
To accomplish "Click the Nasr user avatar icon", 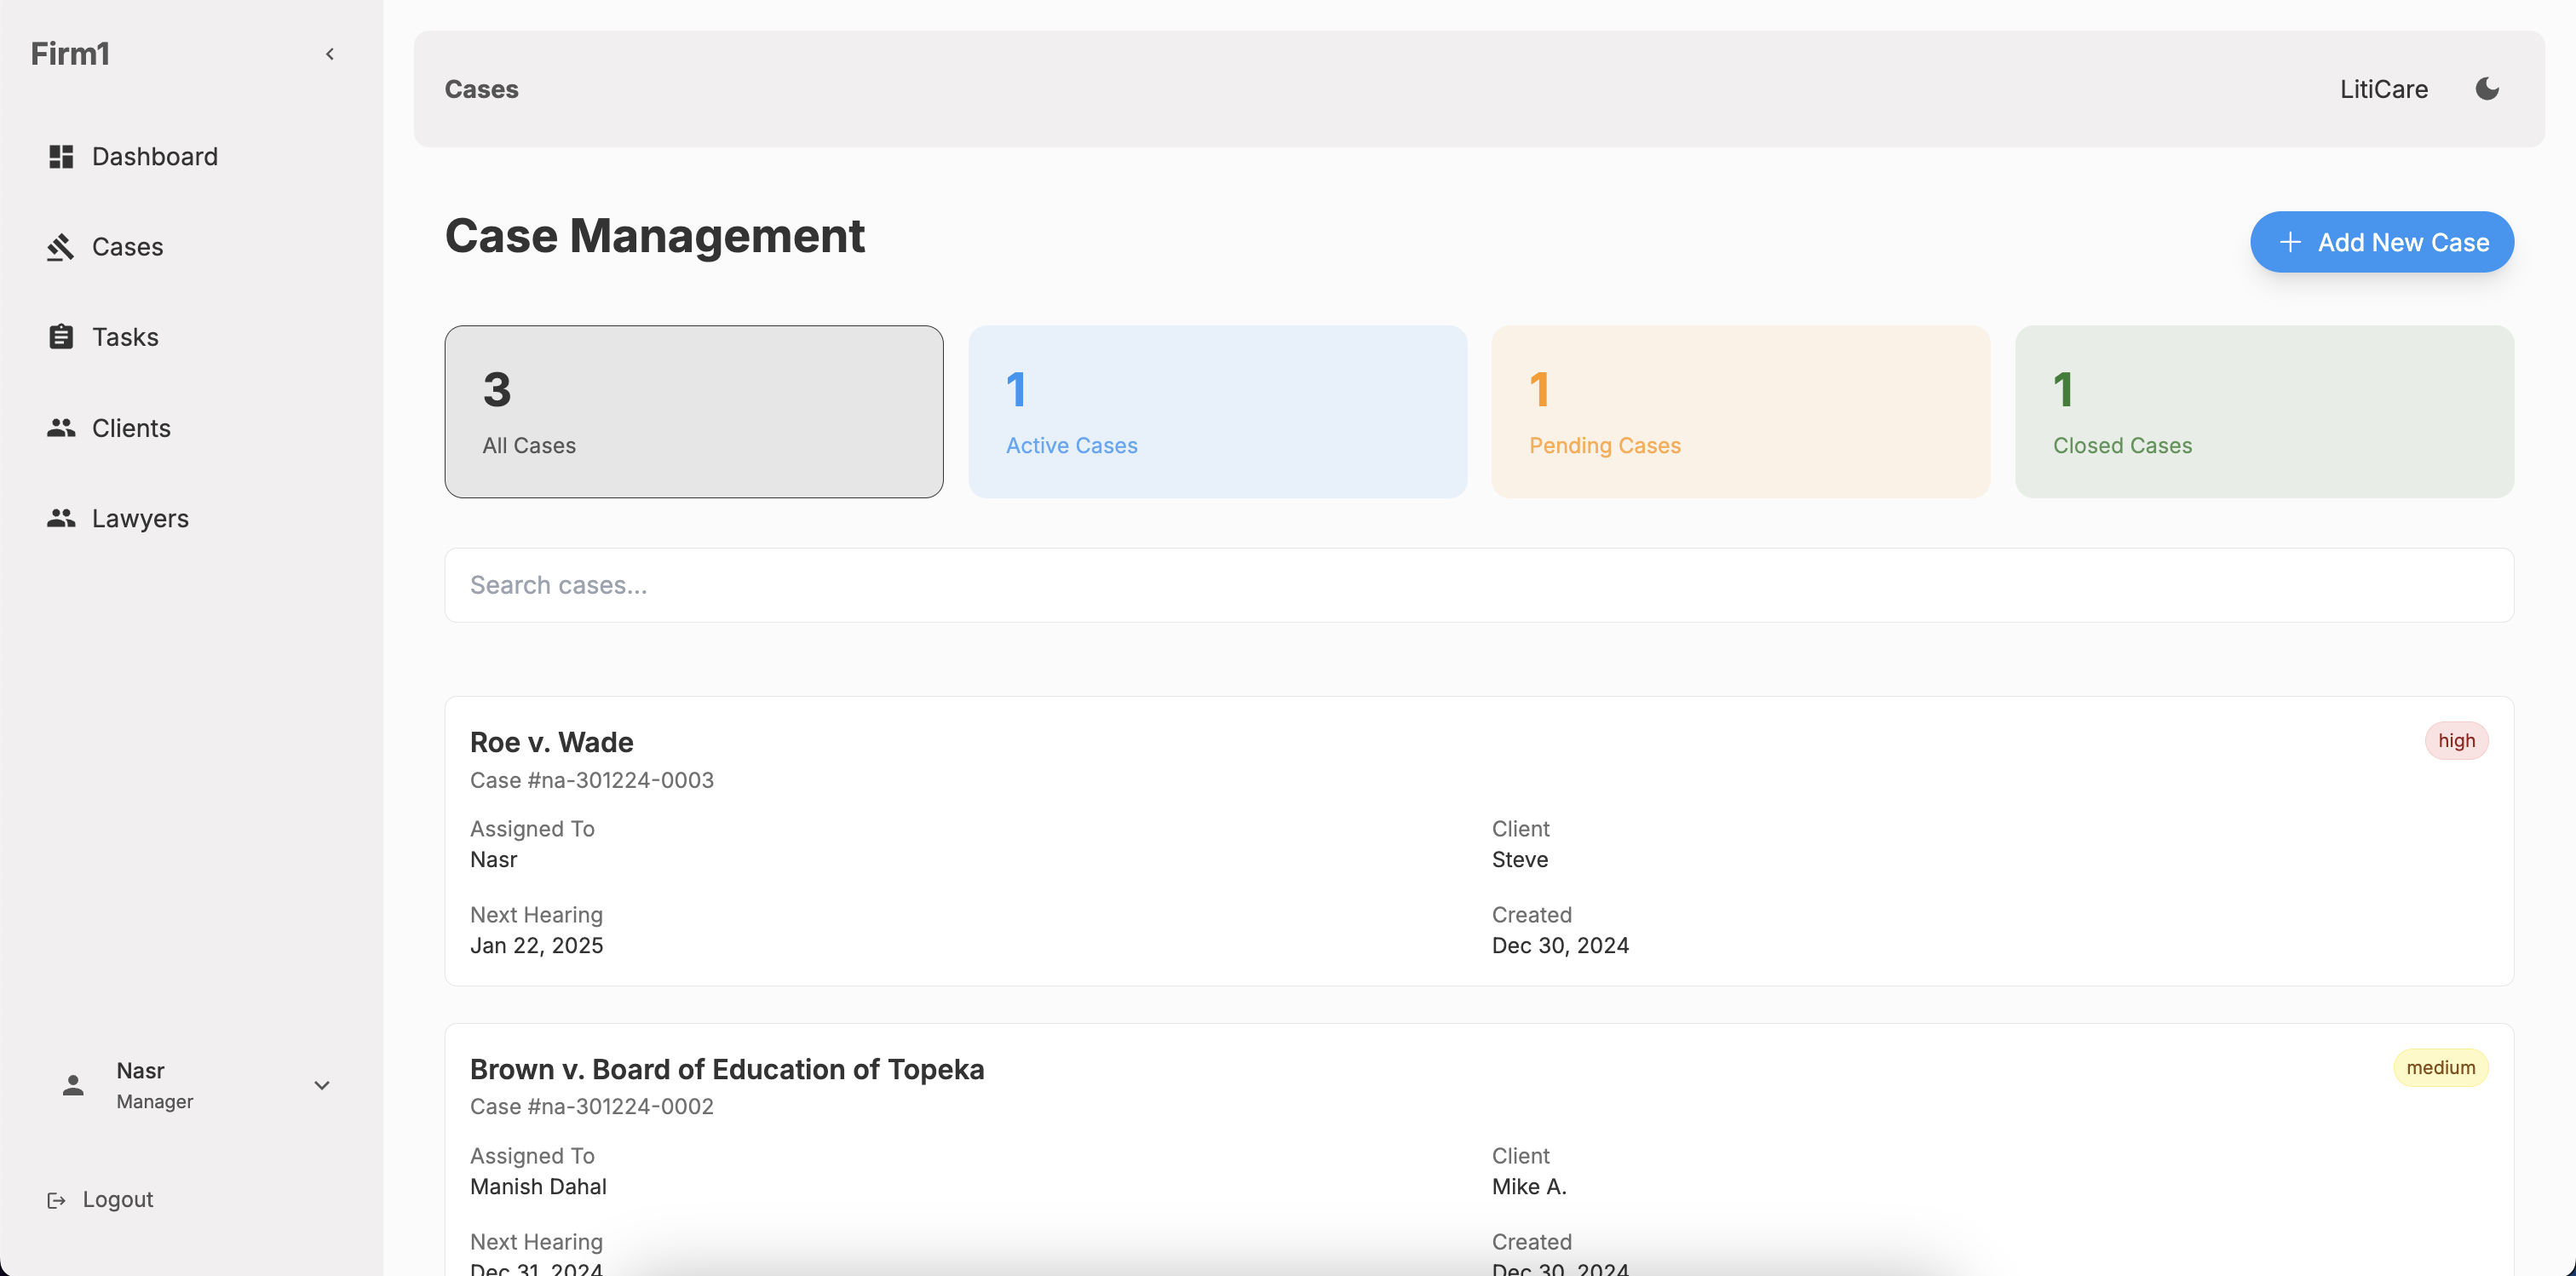I will [73, 1085].
